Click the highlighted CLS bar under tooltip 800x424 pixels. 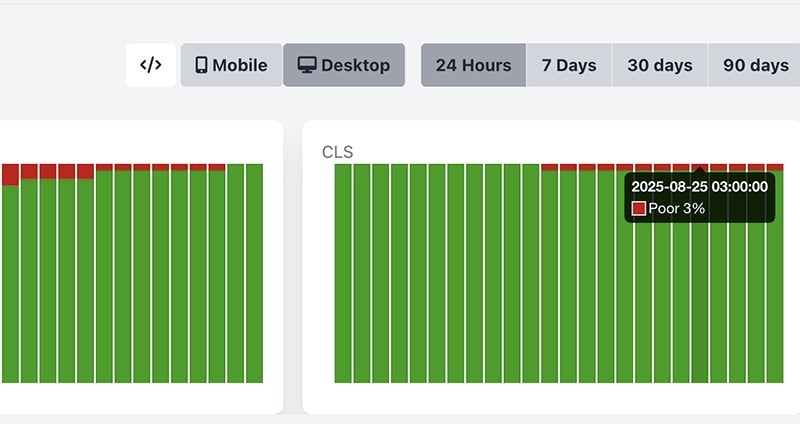point(699,273)
